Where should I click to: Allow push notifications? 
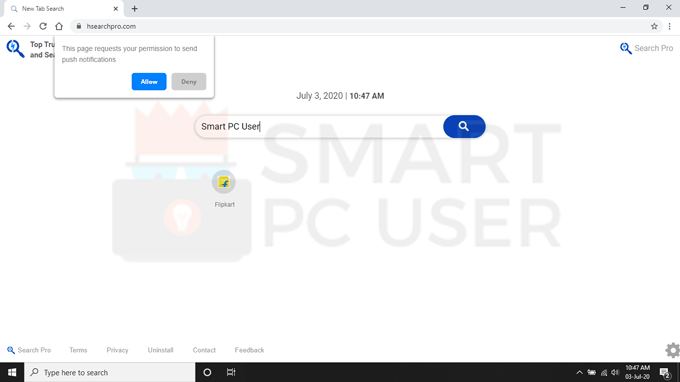click(x=149, y=82)
